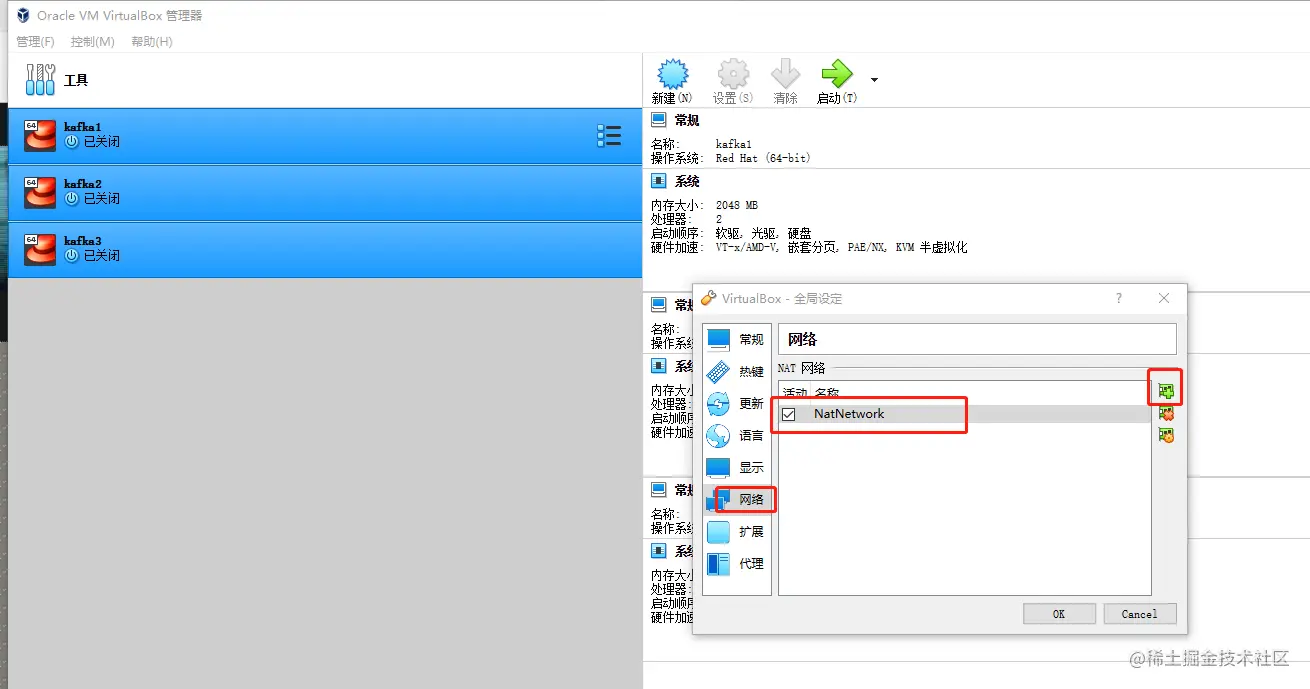Click the 2048 MB memory value
Screen dimensions: 1310x689
tap(737, 205)
